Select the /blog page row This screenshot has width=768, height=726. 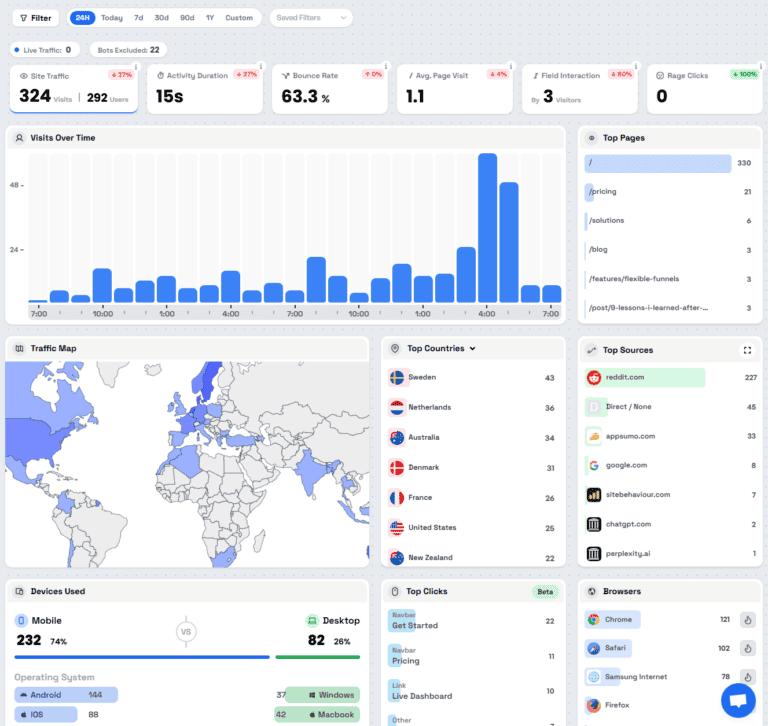pyautogui.click(x=669, y=250)
